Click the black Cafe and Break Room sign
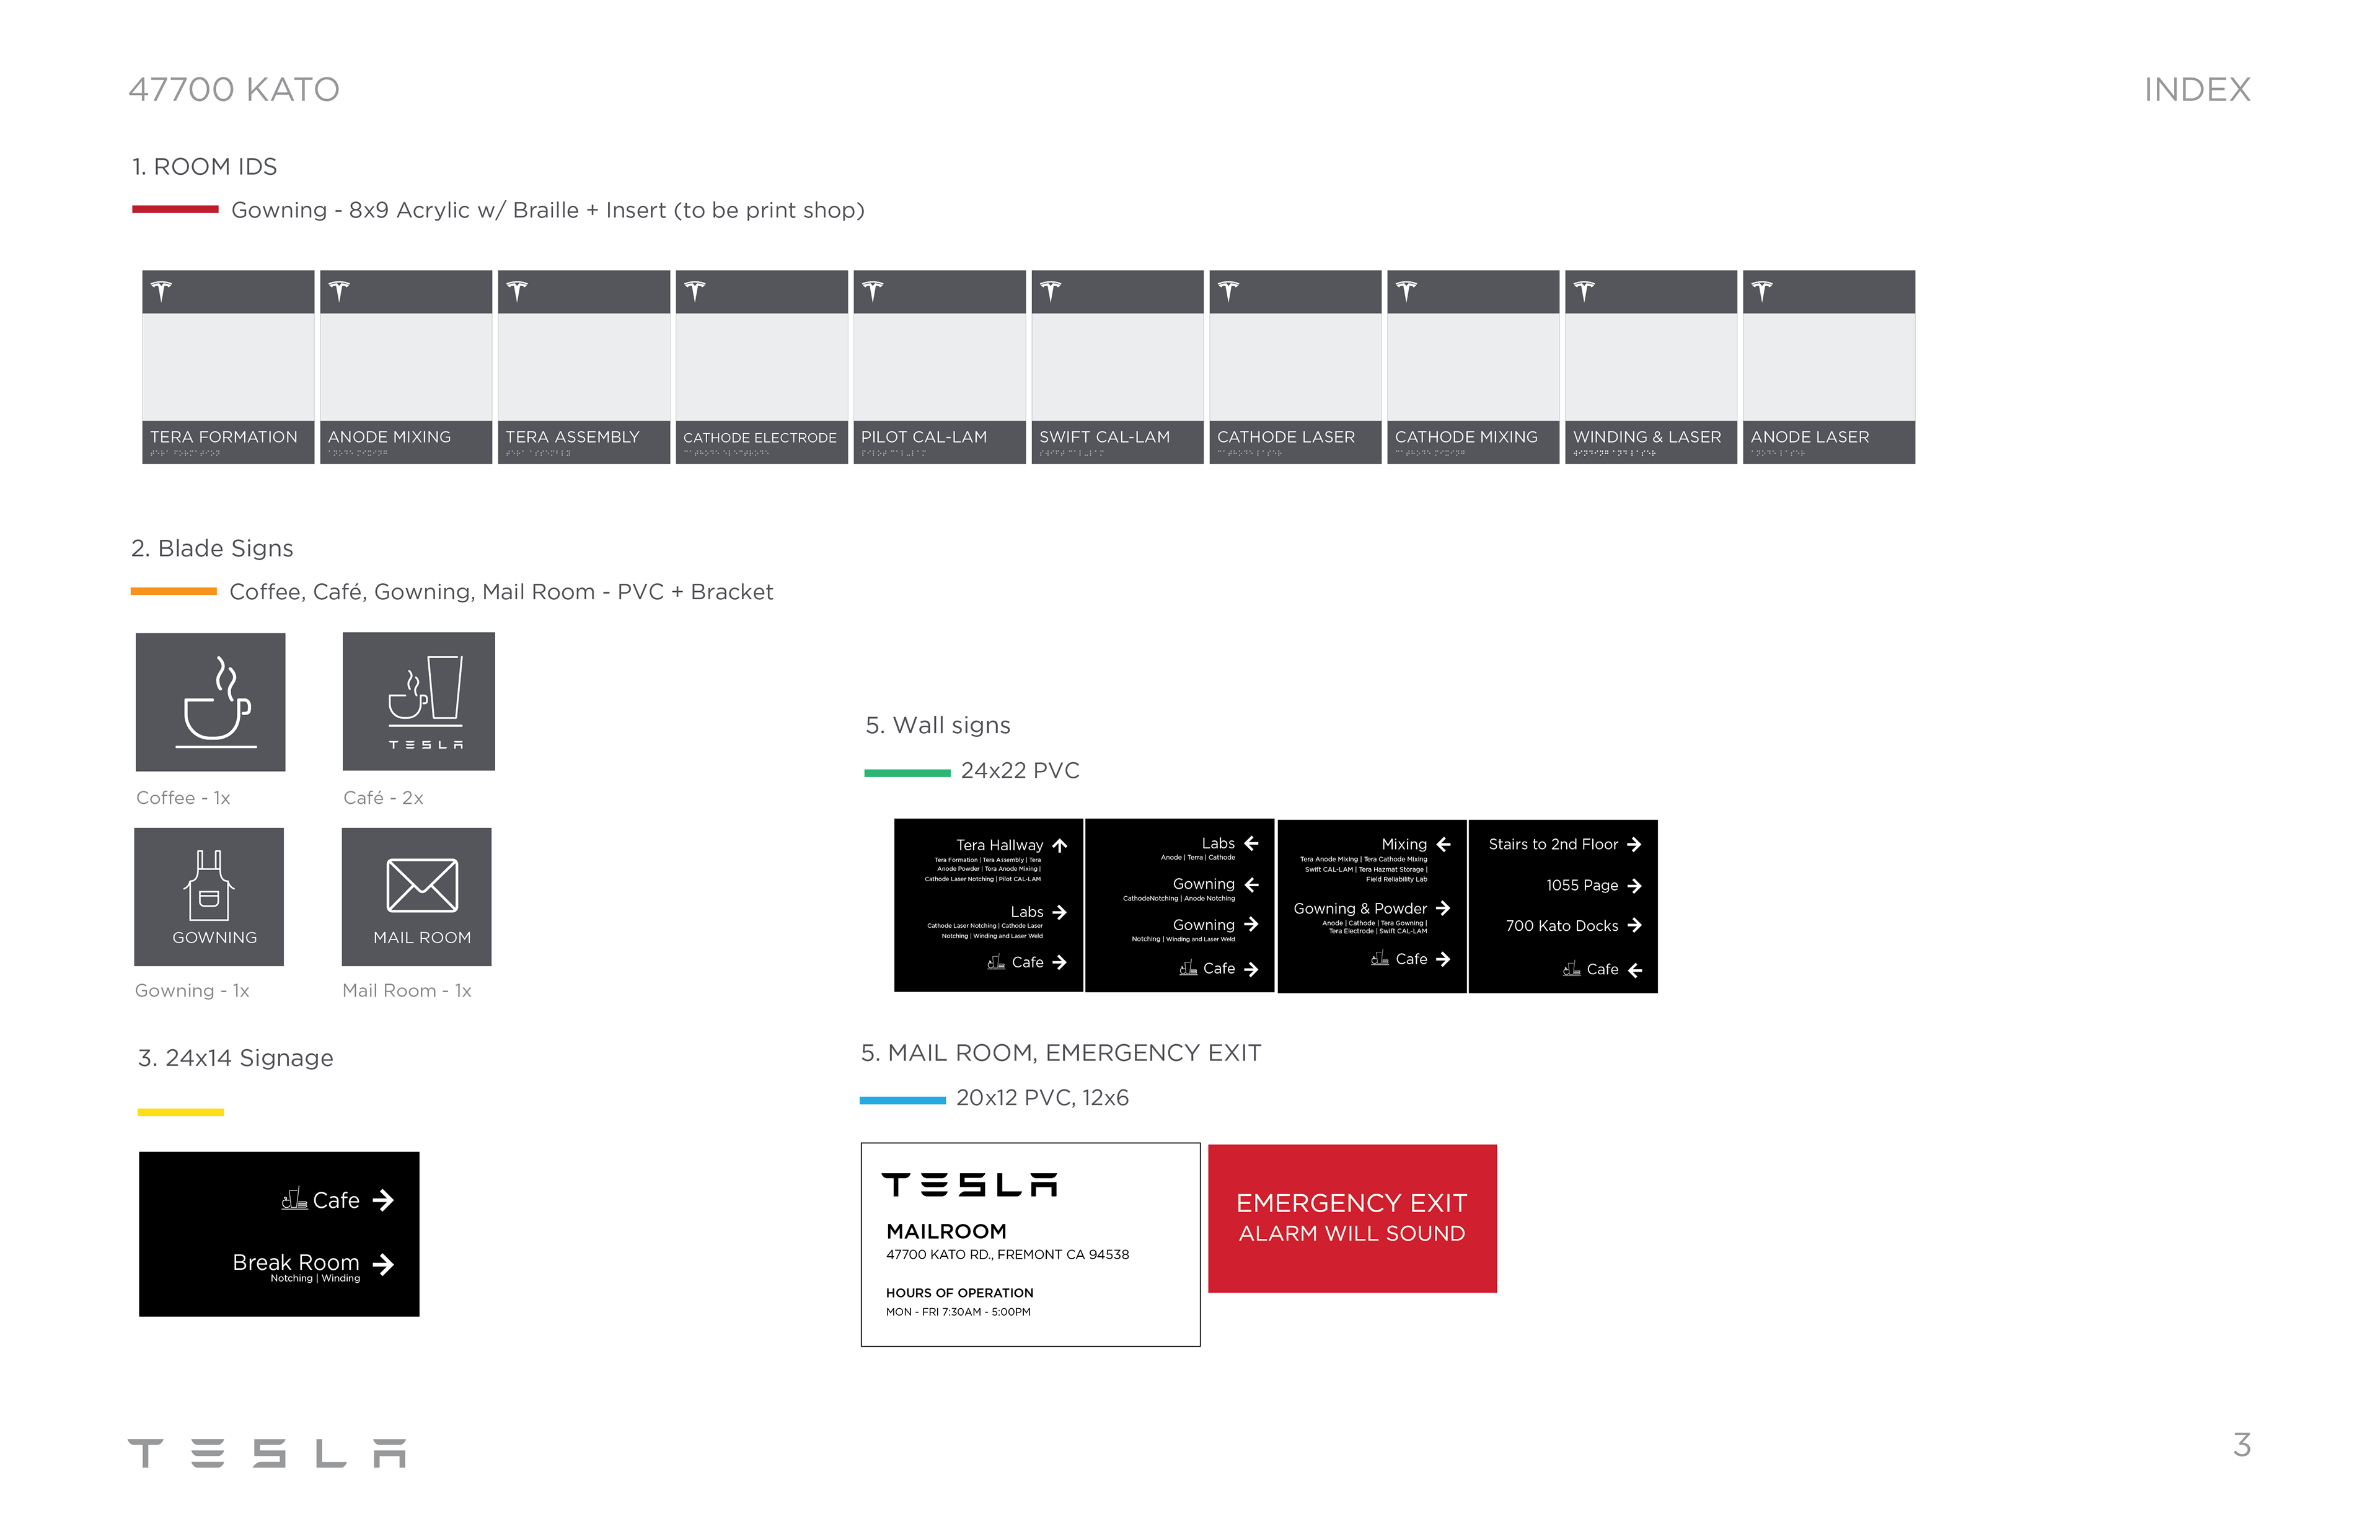Image resolution: width=2380 pixels, height=1540 pixels. pos(279,1234)
